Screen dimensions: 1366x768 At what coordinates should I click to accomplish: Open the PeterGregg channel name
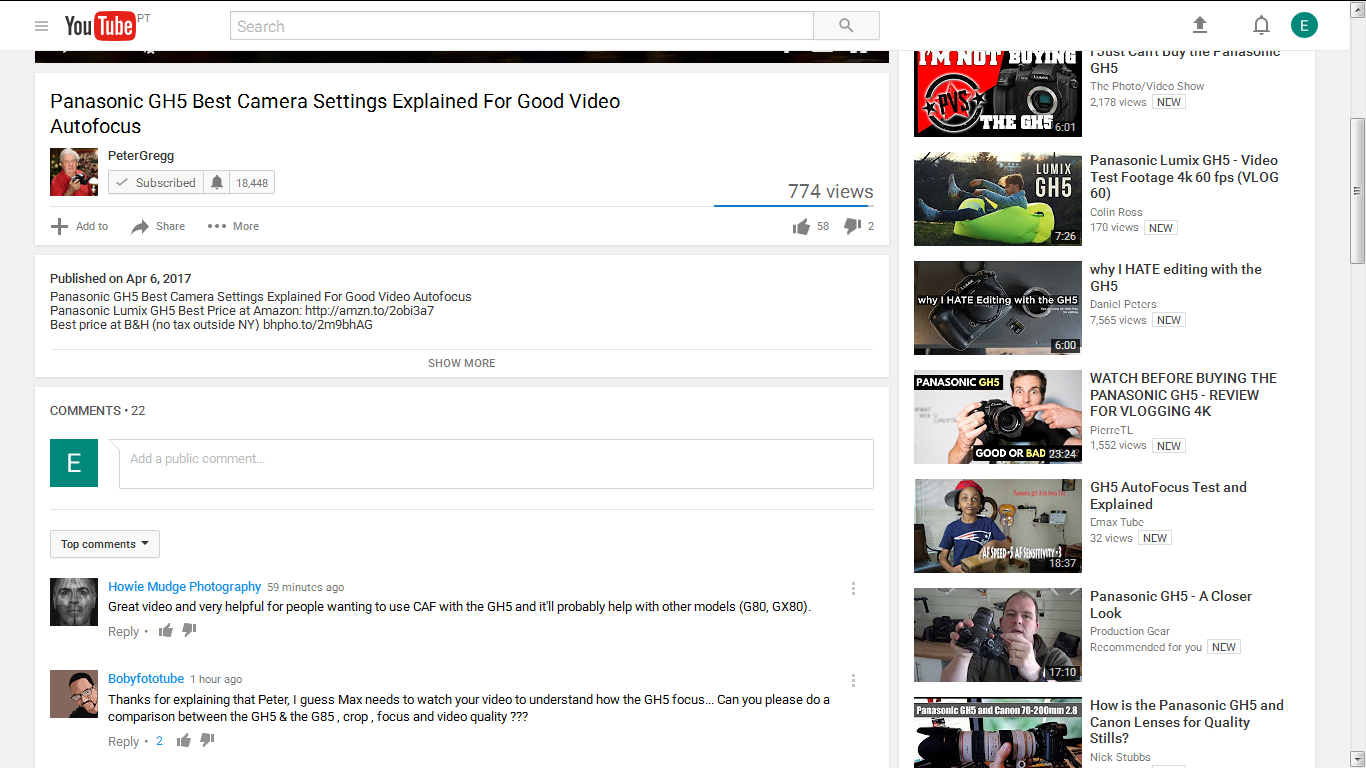(141, 156)
